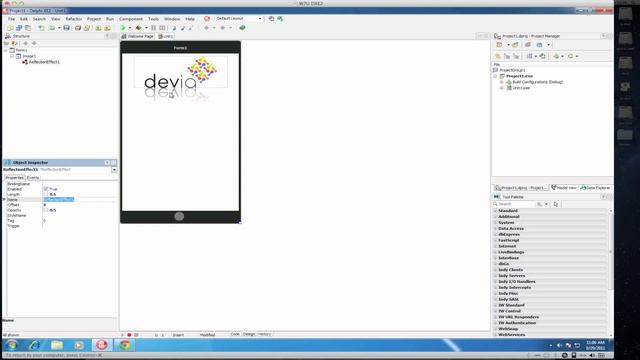Expand the Data Access category in Tool Palette

496,229
